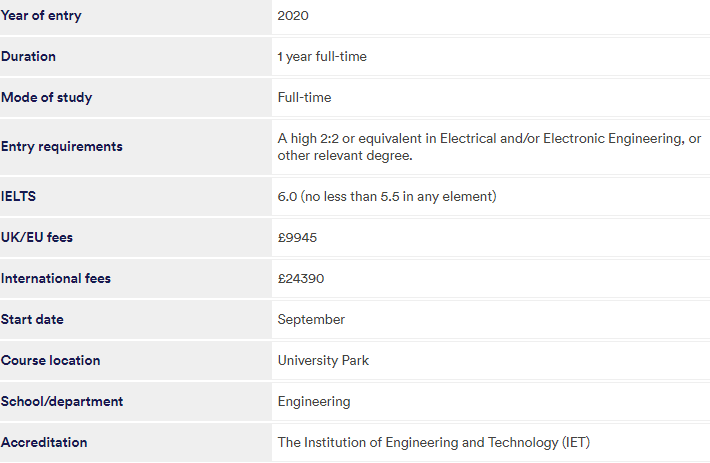Click the 'Entry requirements' label
710x463 pixels.
tap(62, 147)
